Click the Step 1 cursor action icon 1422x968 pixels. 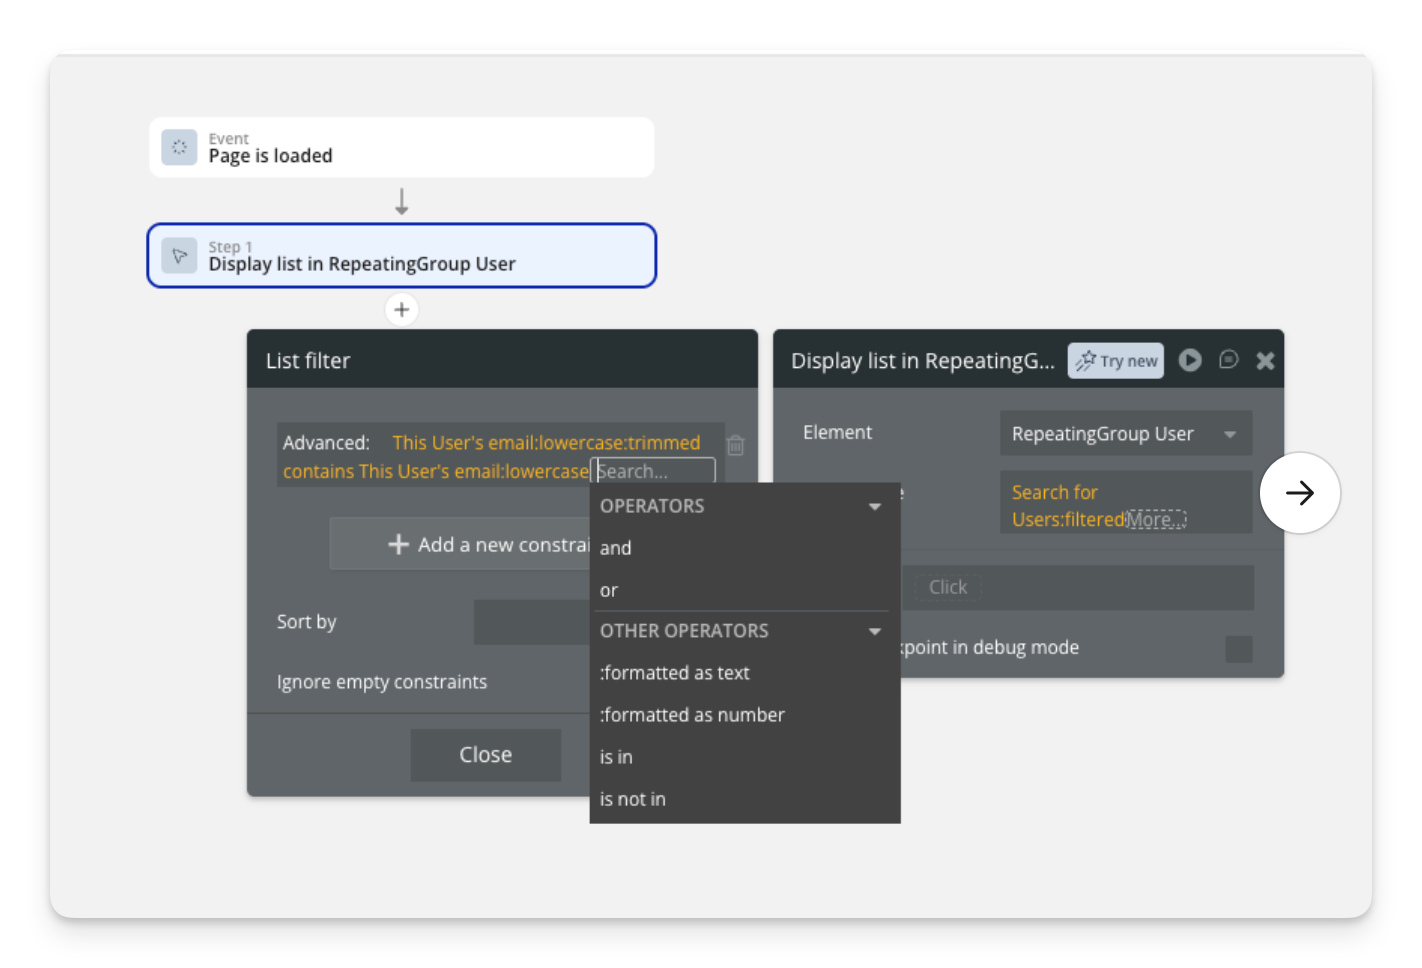tap(179, 256)
